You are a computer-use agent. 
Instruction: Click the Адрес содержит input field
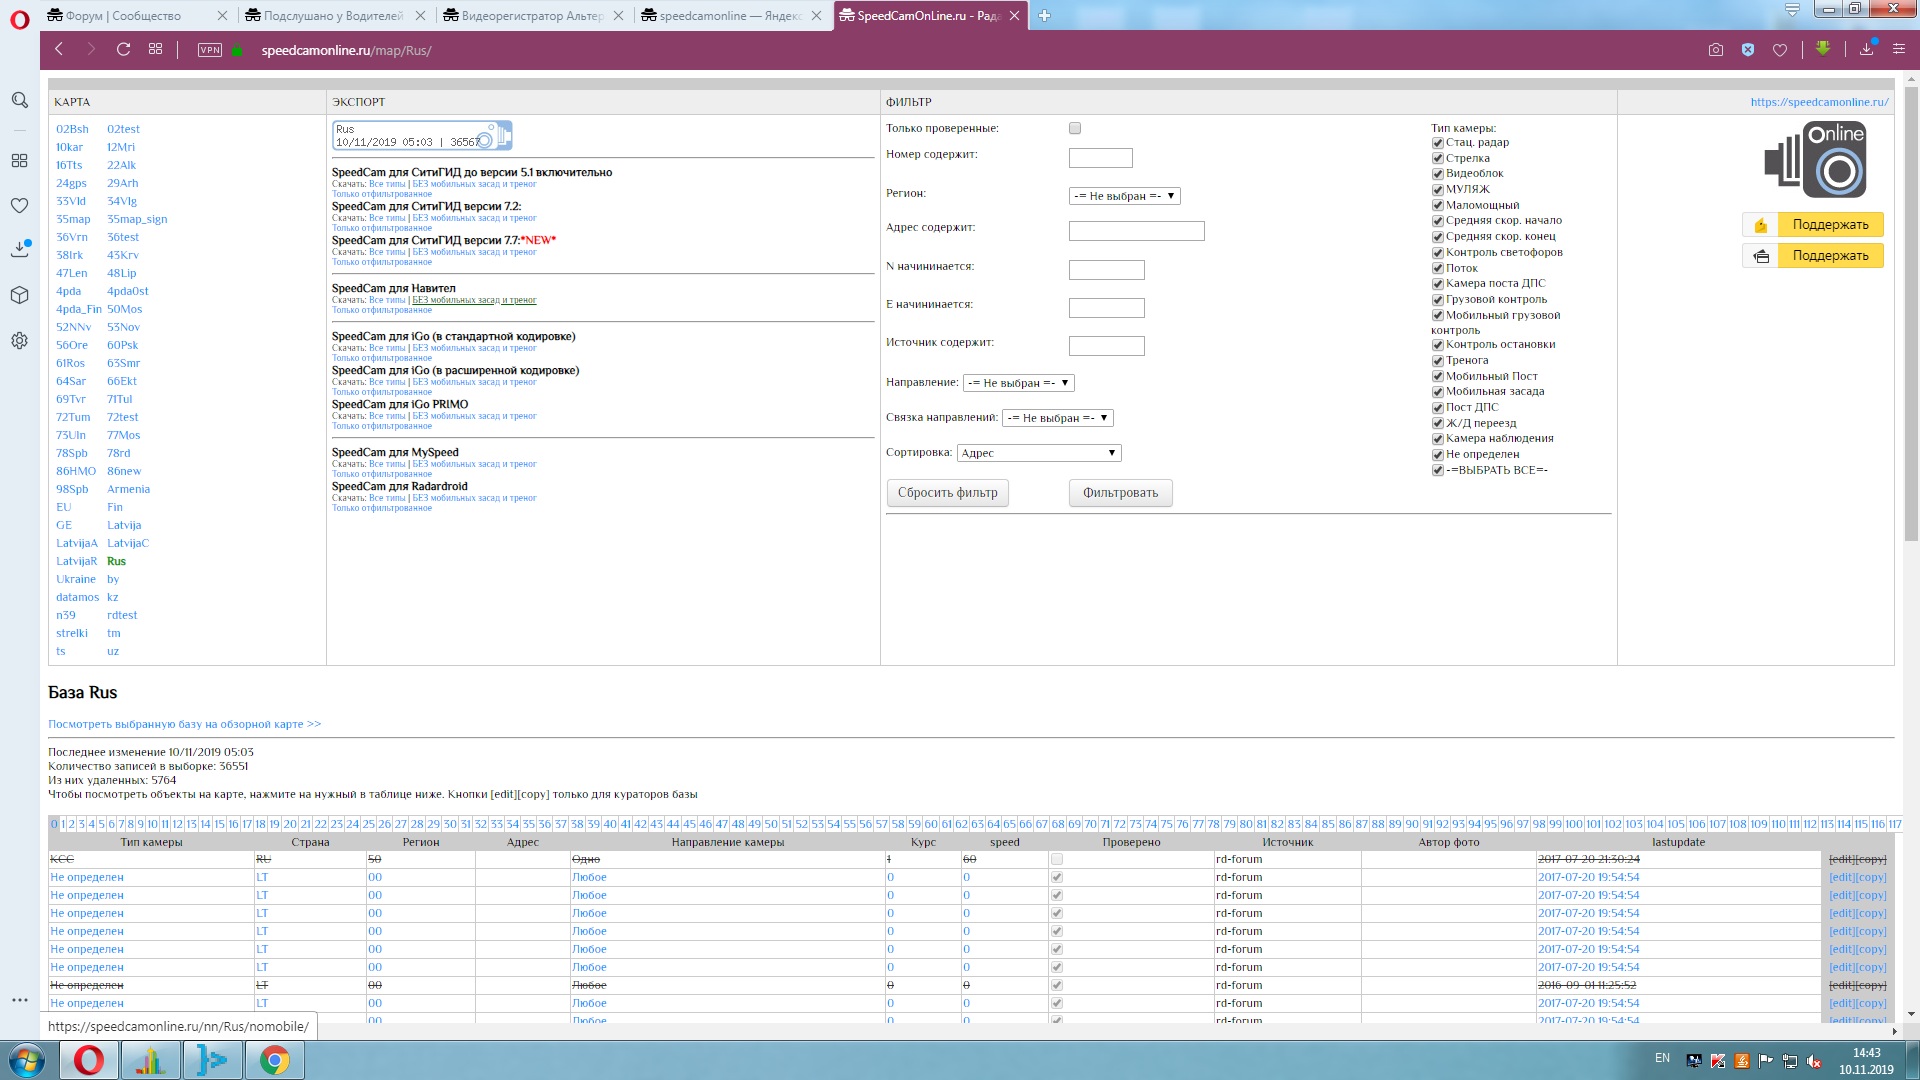click(x=1136, y=232)
